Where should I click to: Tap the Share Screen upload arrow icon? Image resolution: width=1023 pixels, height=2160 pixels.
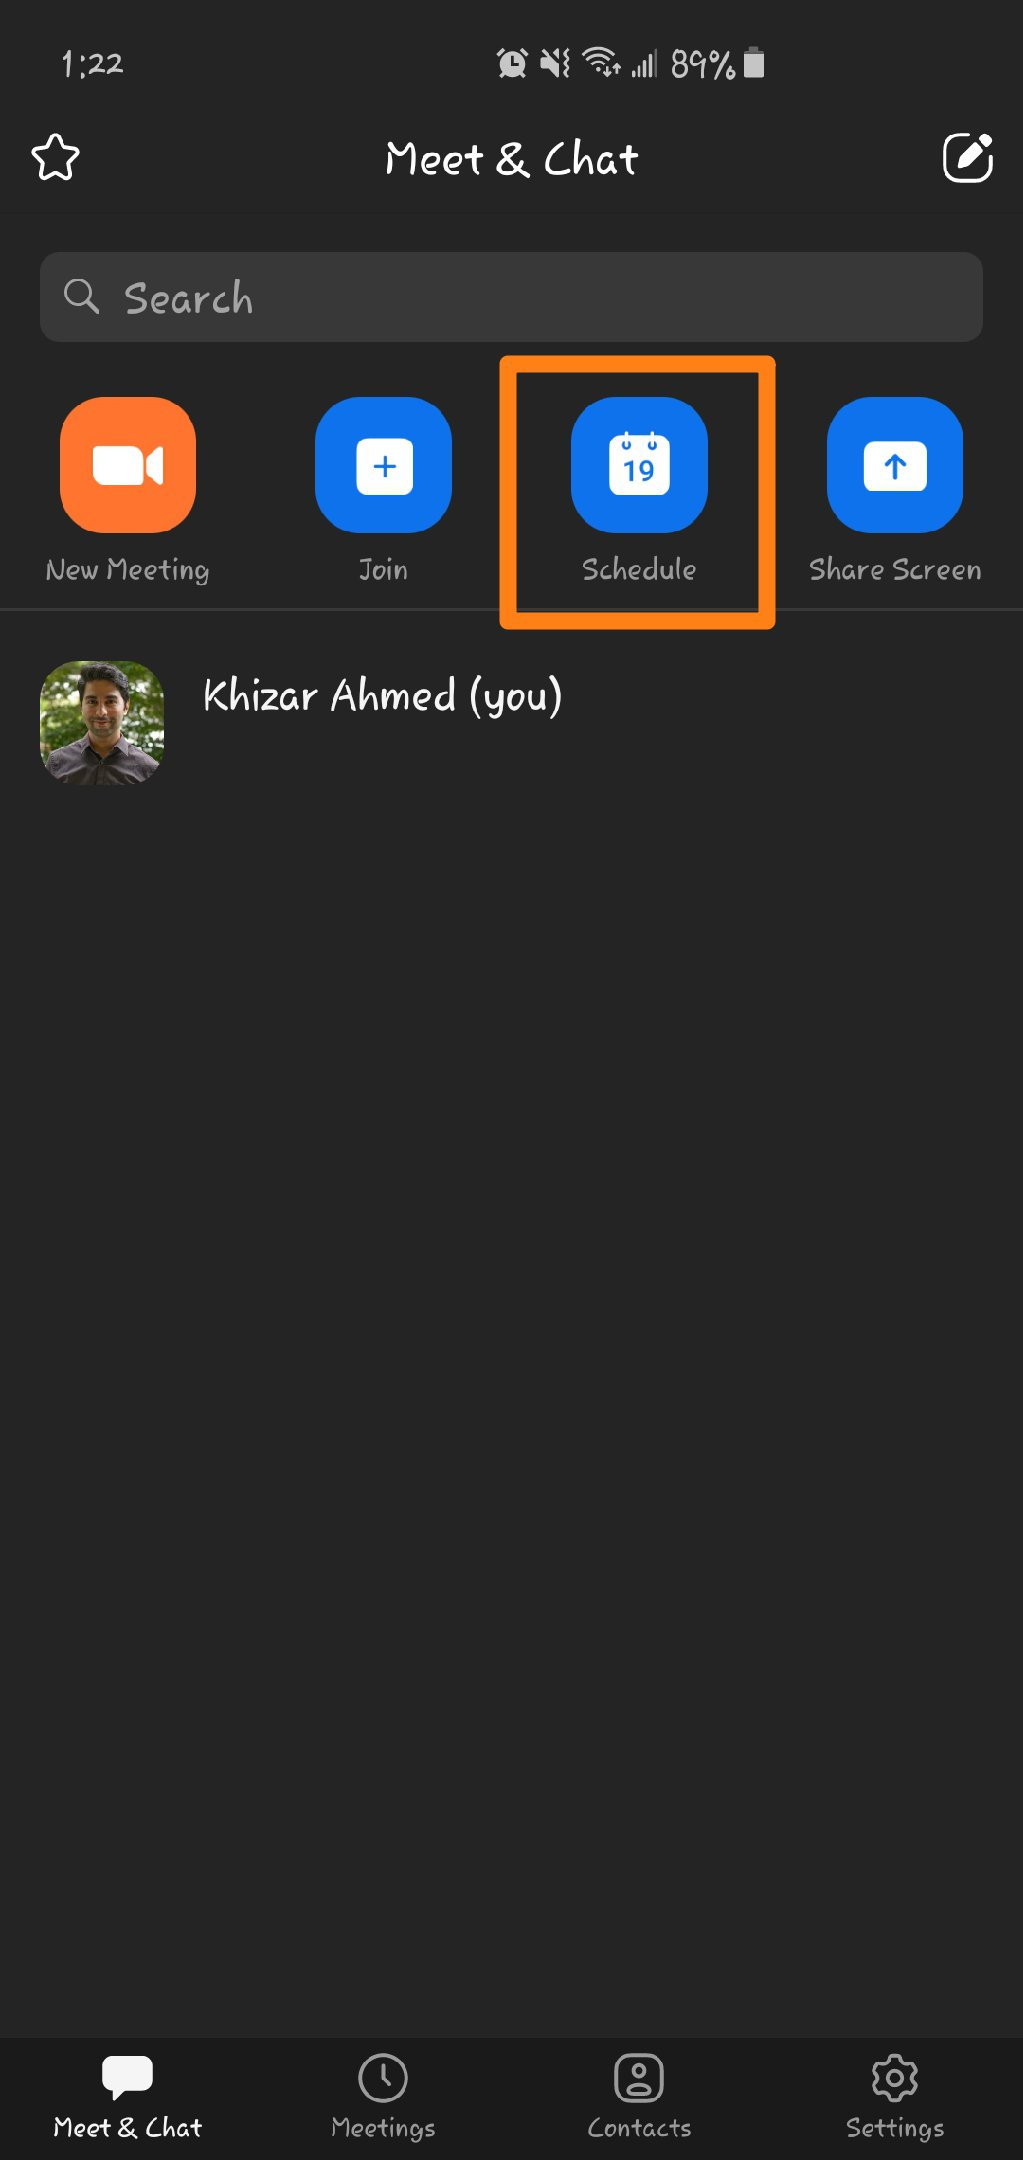point(895,465)
